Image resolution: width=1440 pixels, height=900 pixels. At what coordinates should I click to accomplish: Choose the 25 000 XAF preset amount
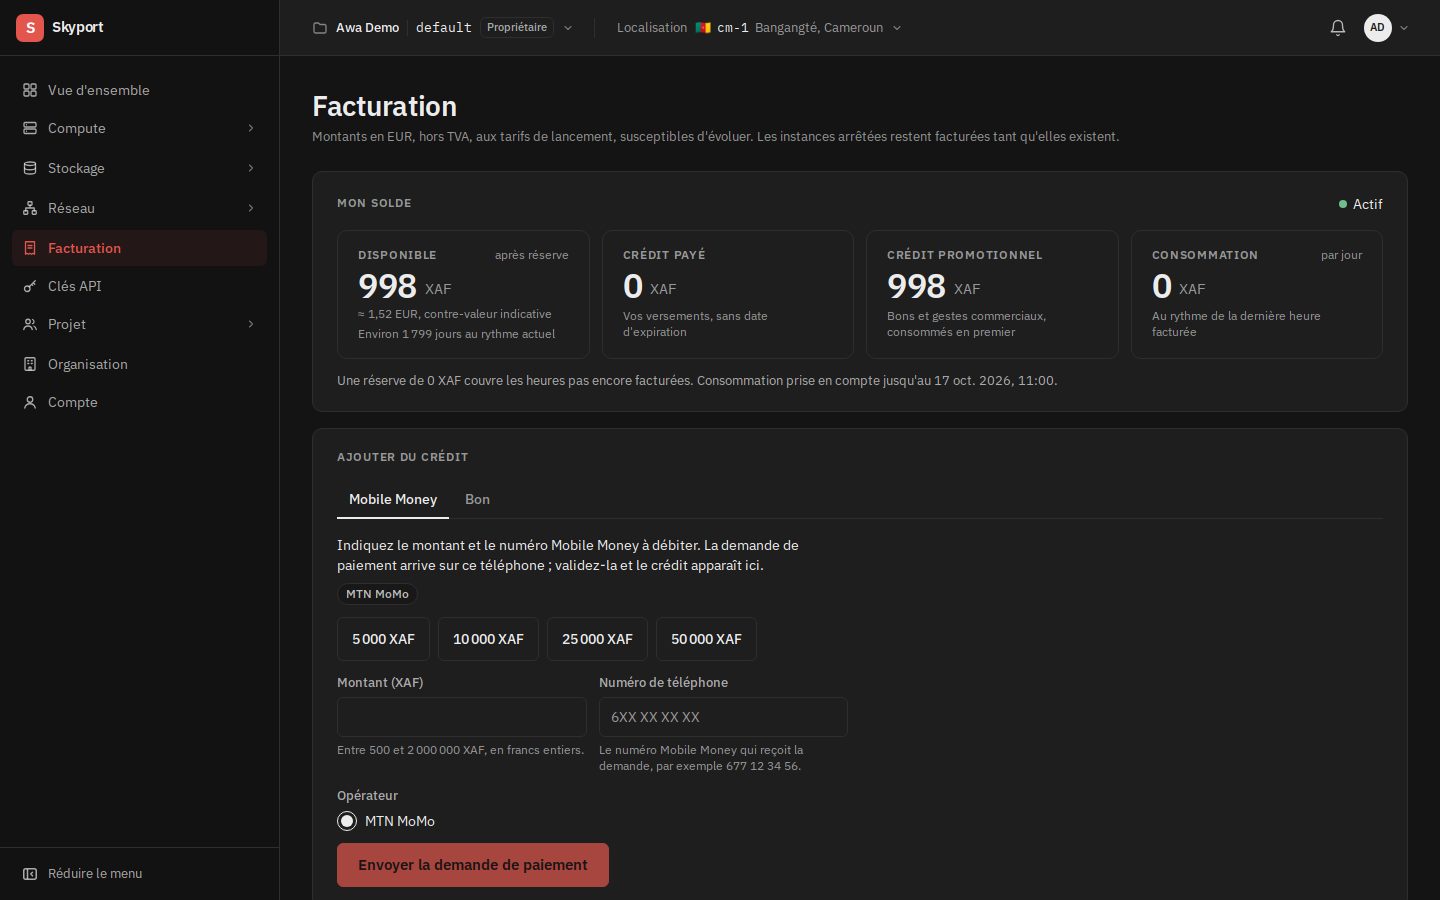597,639
